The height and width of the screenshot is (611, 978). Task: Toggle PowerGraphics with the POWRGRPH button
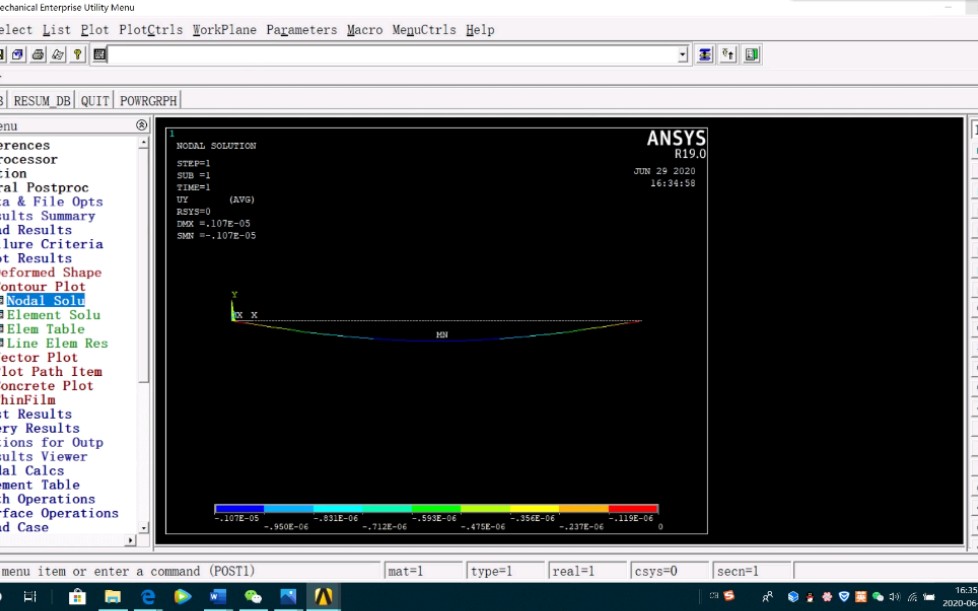147,100
